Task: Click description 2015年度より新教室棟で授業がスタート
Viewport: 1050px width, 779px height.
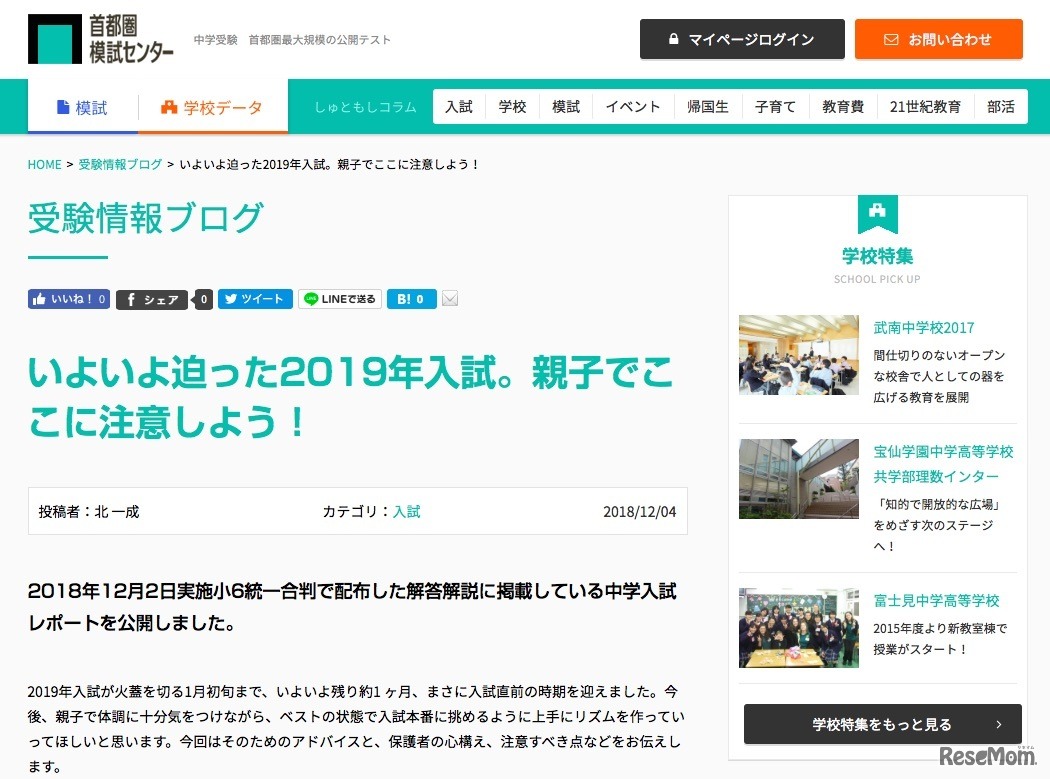Action: [x=940, y=638]
